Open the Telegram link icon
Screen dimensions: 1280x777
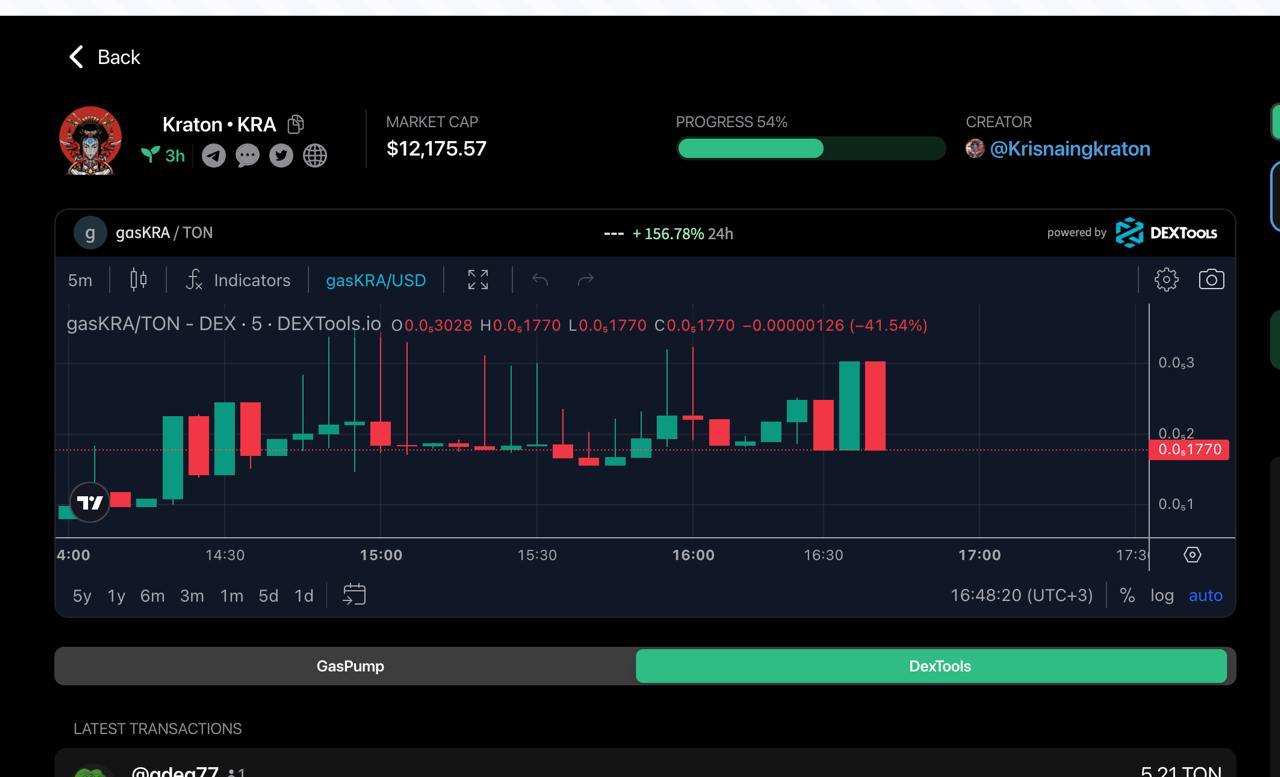click(213, 155)
